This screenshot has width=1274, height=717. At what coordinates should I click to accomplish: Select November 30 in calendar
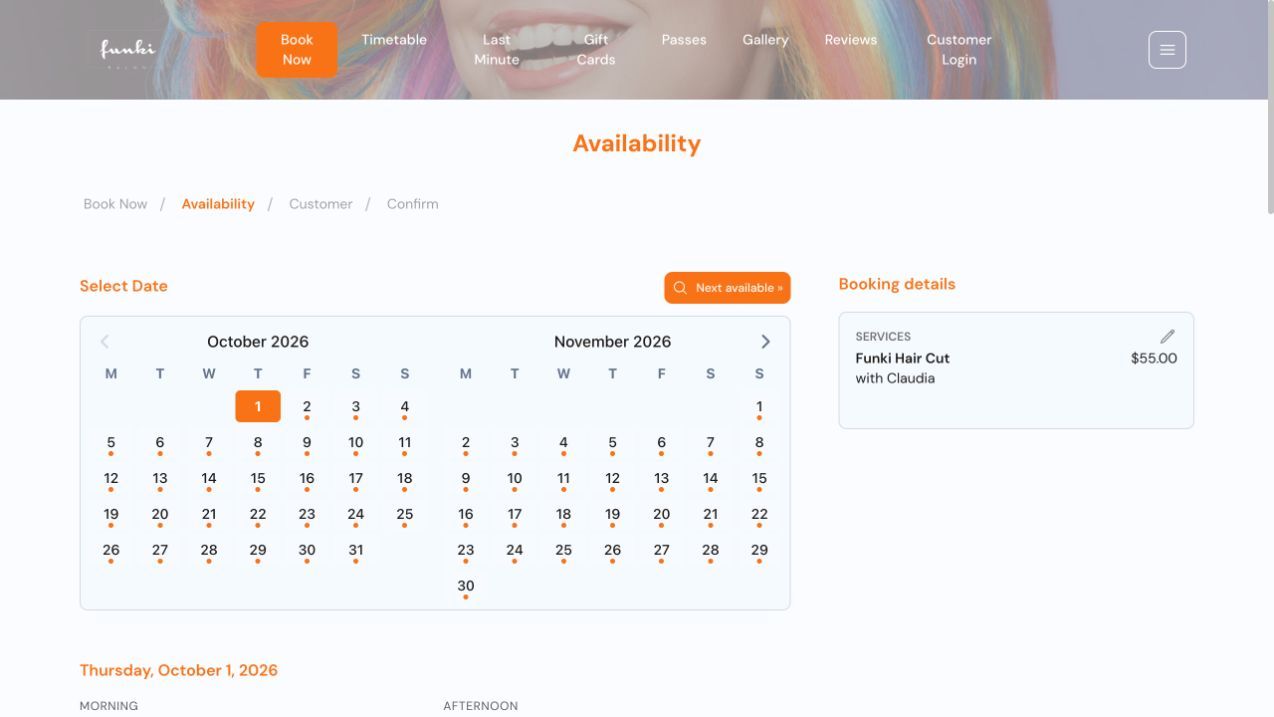pyautogui.click(x=466, y=587)
